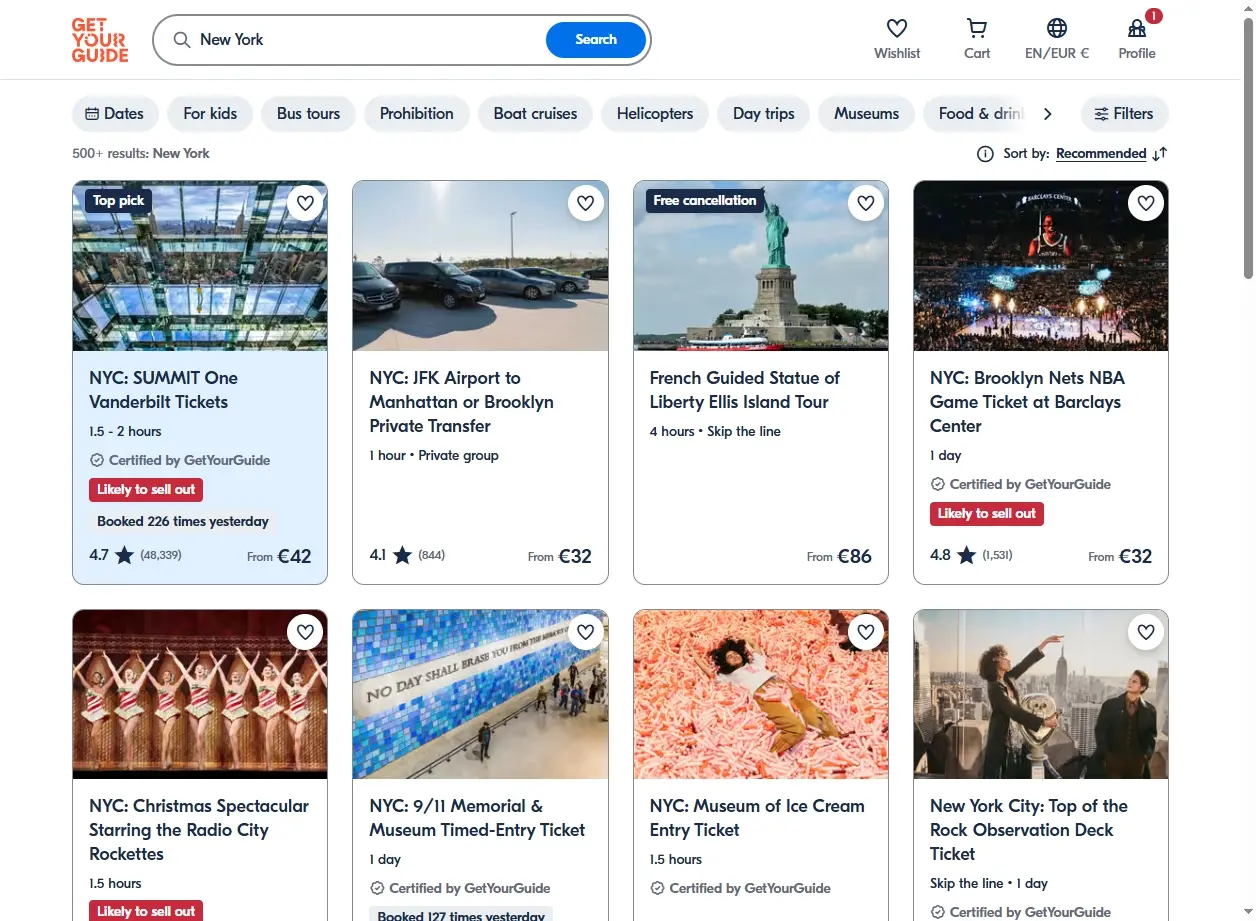Click the magnifier icon in search box
Screen dimensions: 1256x921
pyautogui.click(x=181, y=40)
